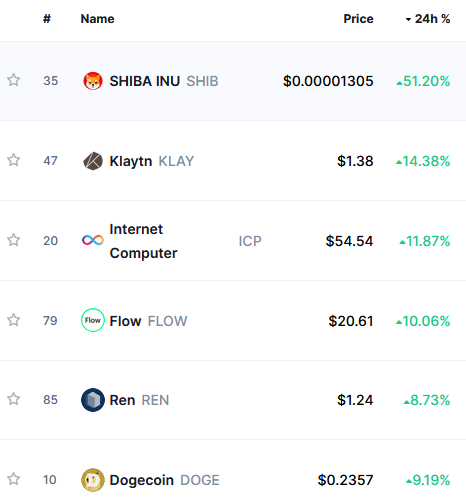This screenshot has width=466, height=504.
Task: Click the Dogecoin coin logo
Action: pos(93,480)
